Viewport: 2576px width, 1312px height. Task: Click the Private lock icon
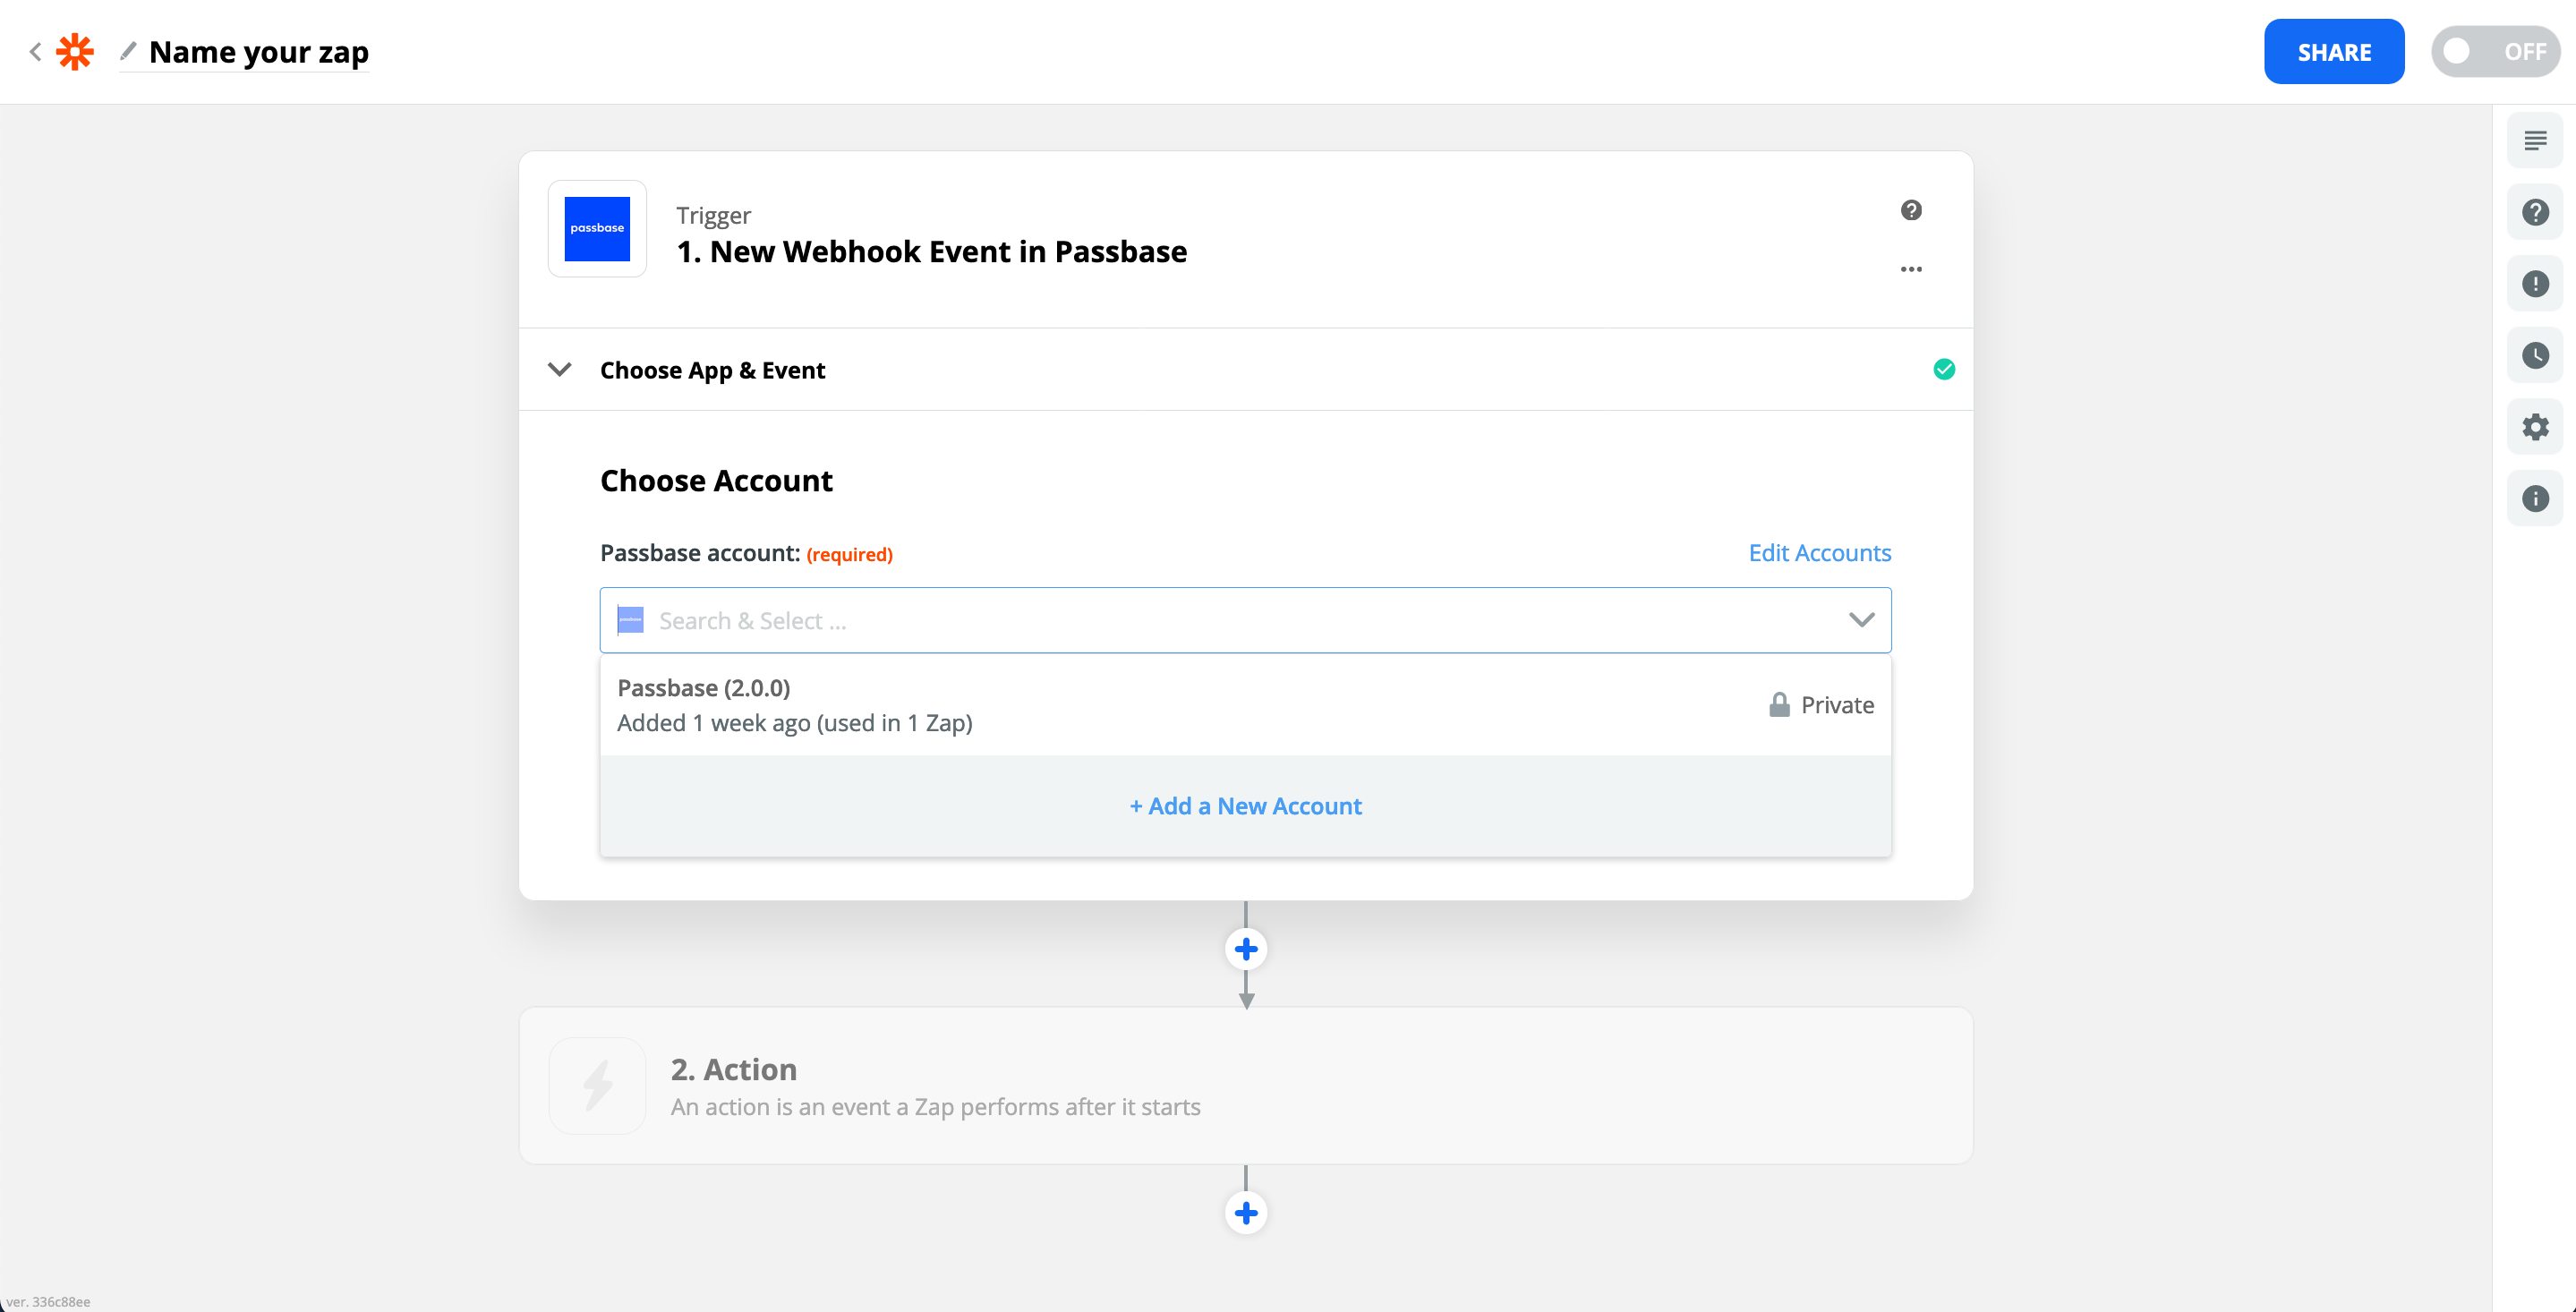coord(1779,705)
